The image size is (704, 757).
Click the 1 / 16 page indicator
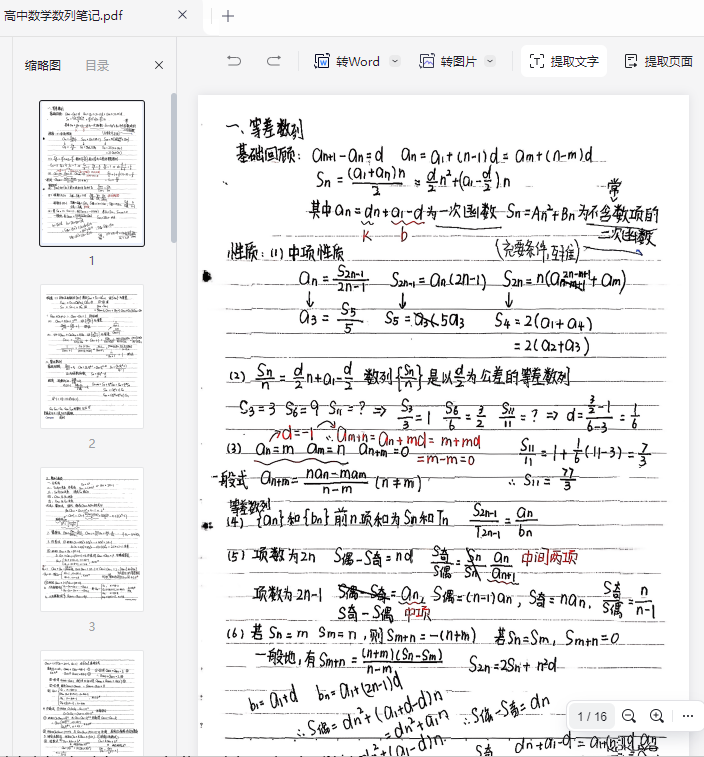[x=592, y=716]
